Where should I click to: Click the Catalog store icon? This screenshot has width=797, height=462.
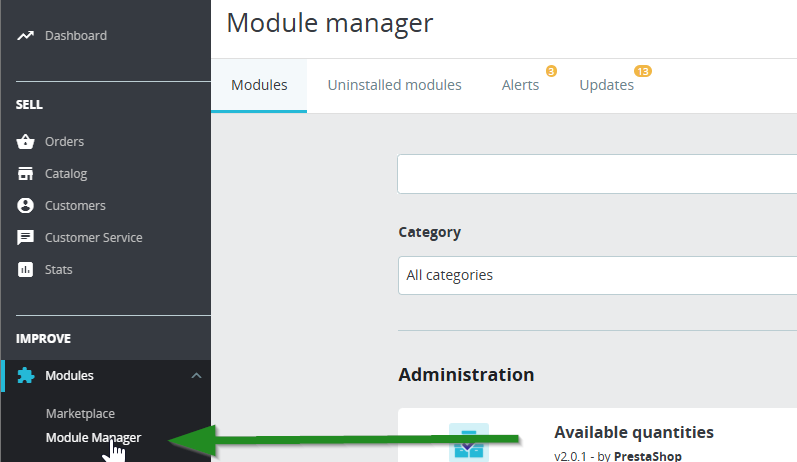click(x=26, y=174)
